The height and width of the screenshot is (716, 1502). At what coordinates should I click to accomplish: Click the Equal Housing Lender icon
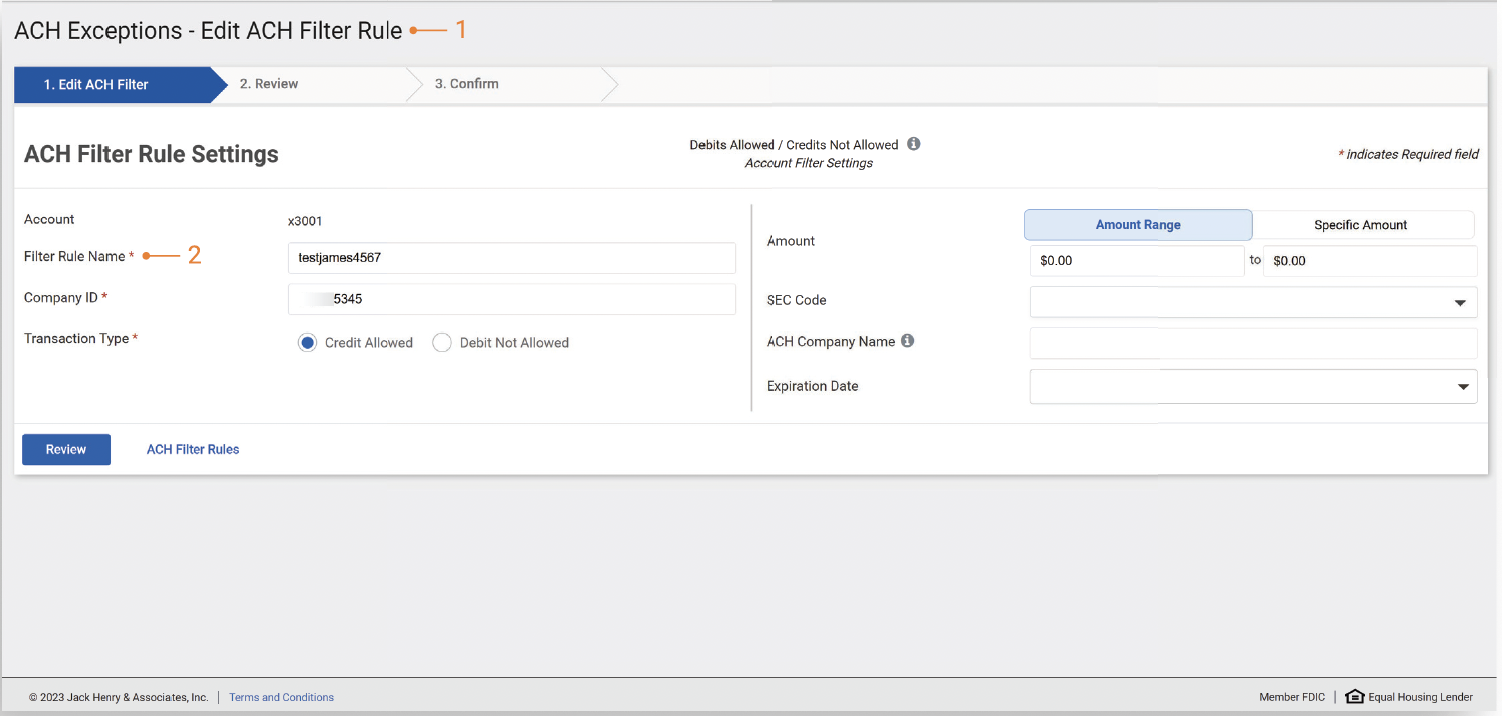click(x=1355, y=697)
